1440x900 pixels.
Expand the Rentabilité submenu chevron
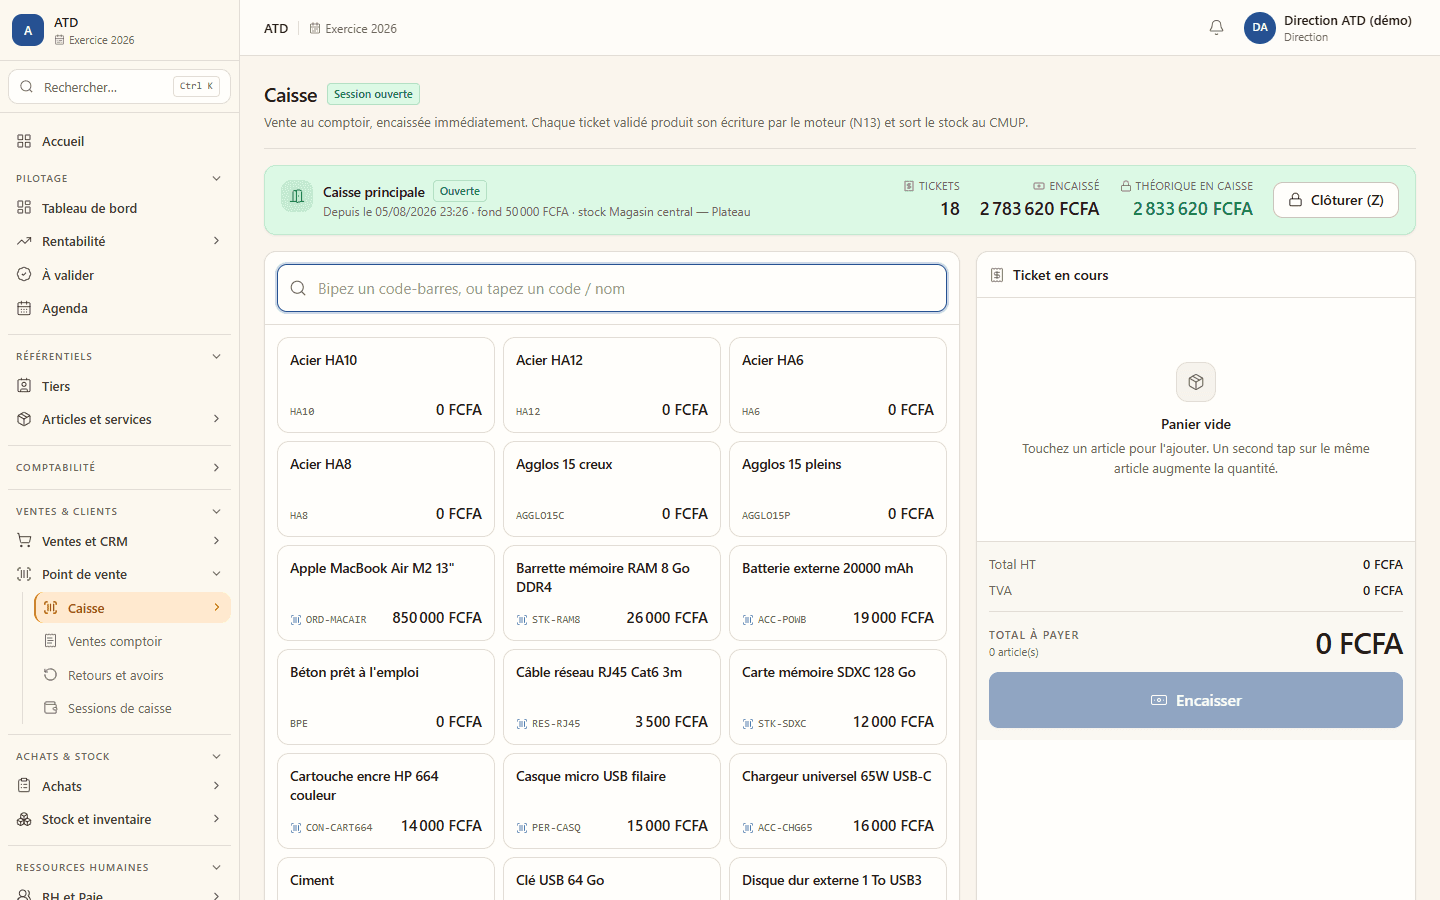pyautogui.click(x=217, y=241)
